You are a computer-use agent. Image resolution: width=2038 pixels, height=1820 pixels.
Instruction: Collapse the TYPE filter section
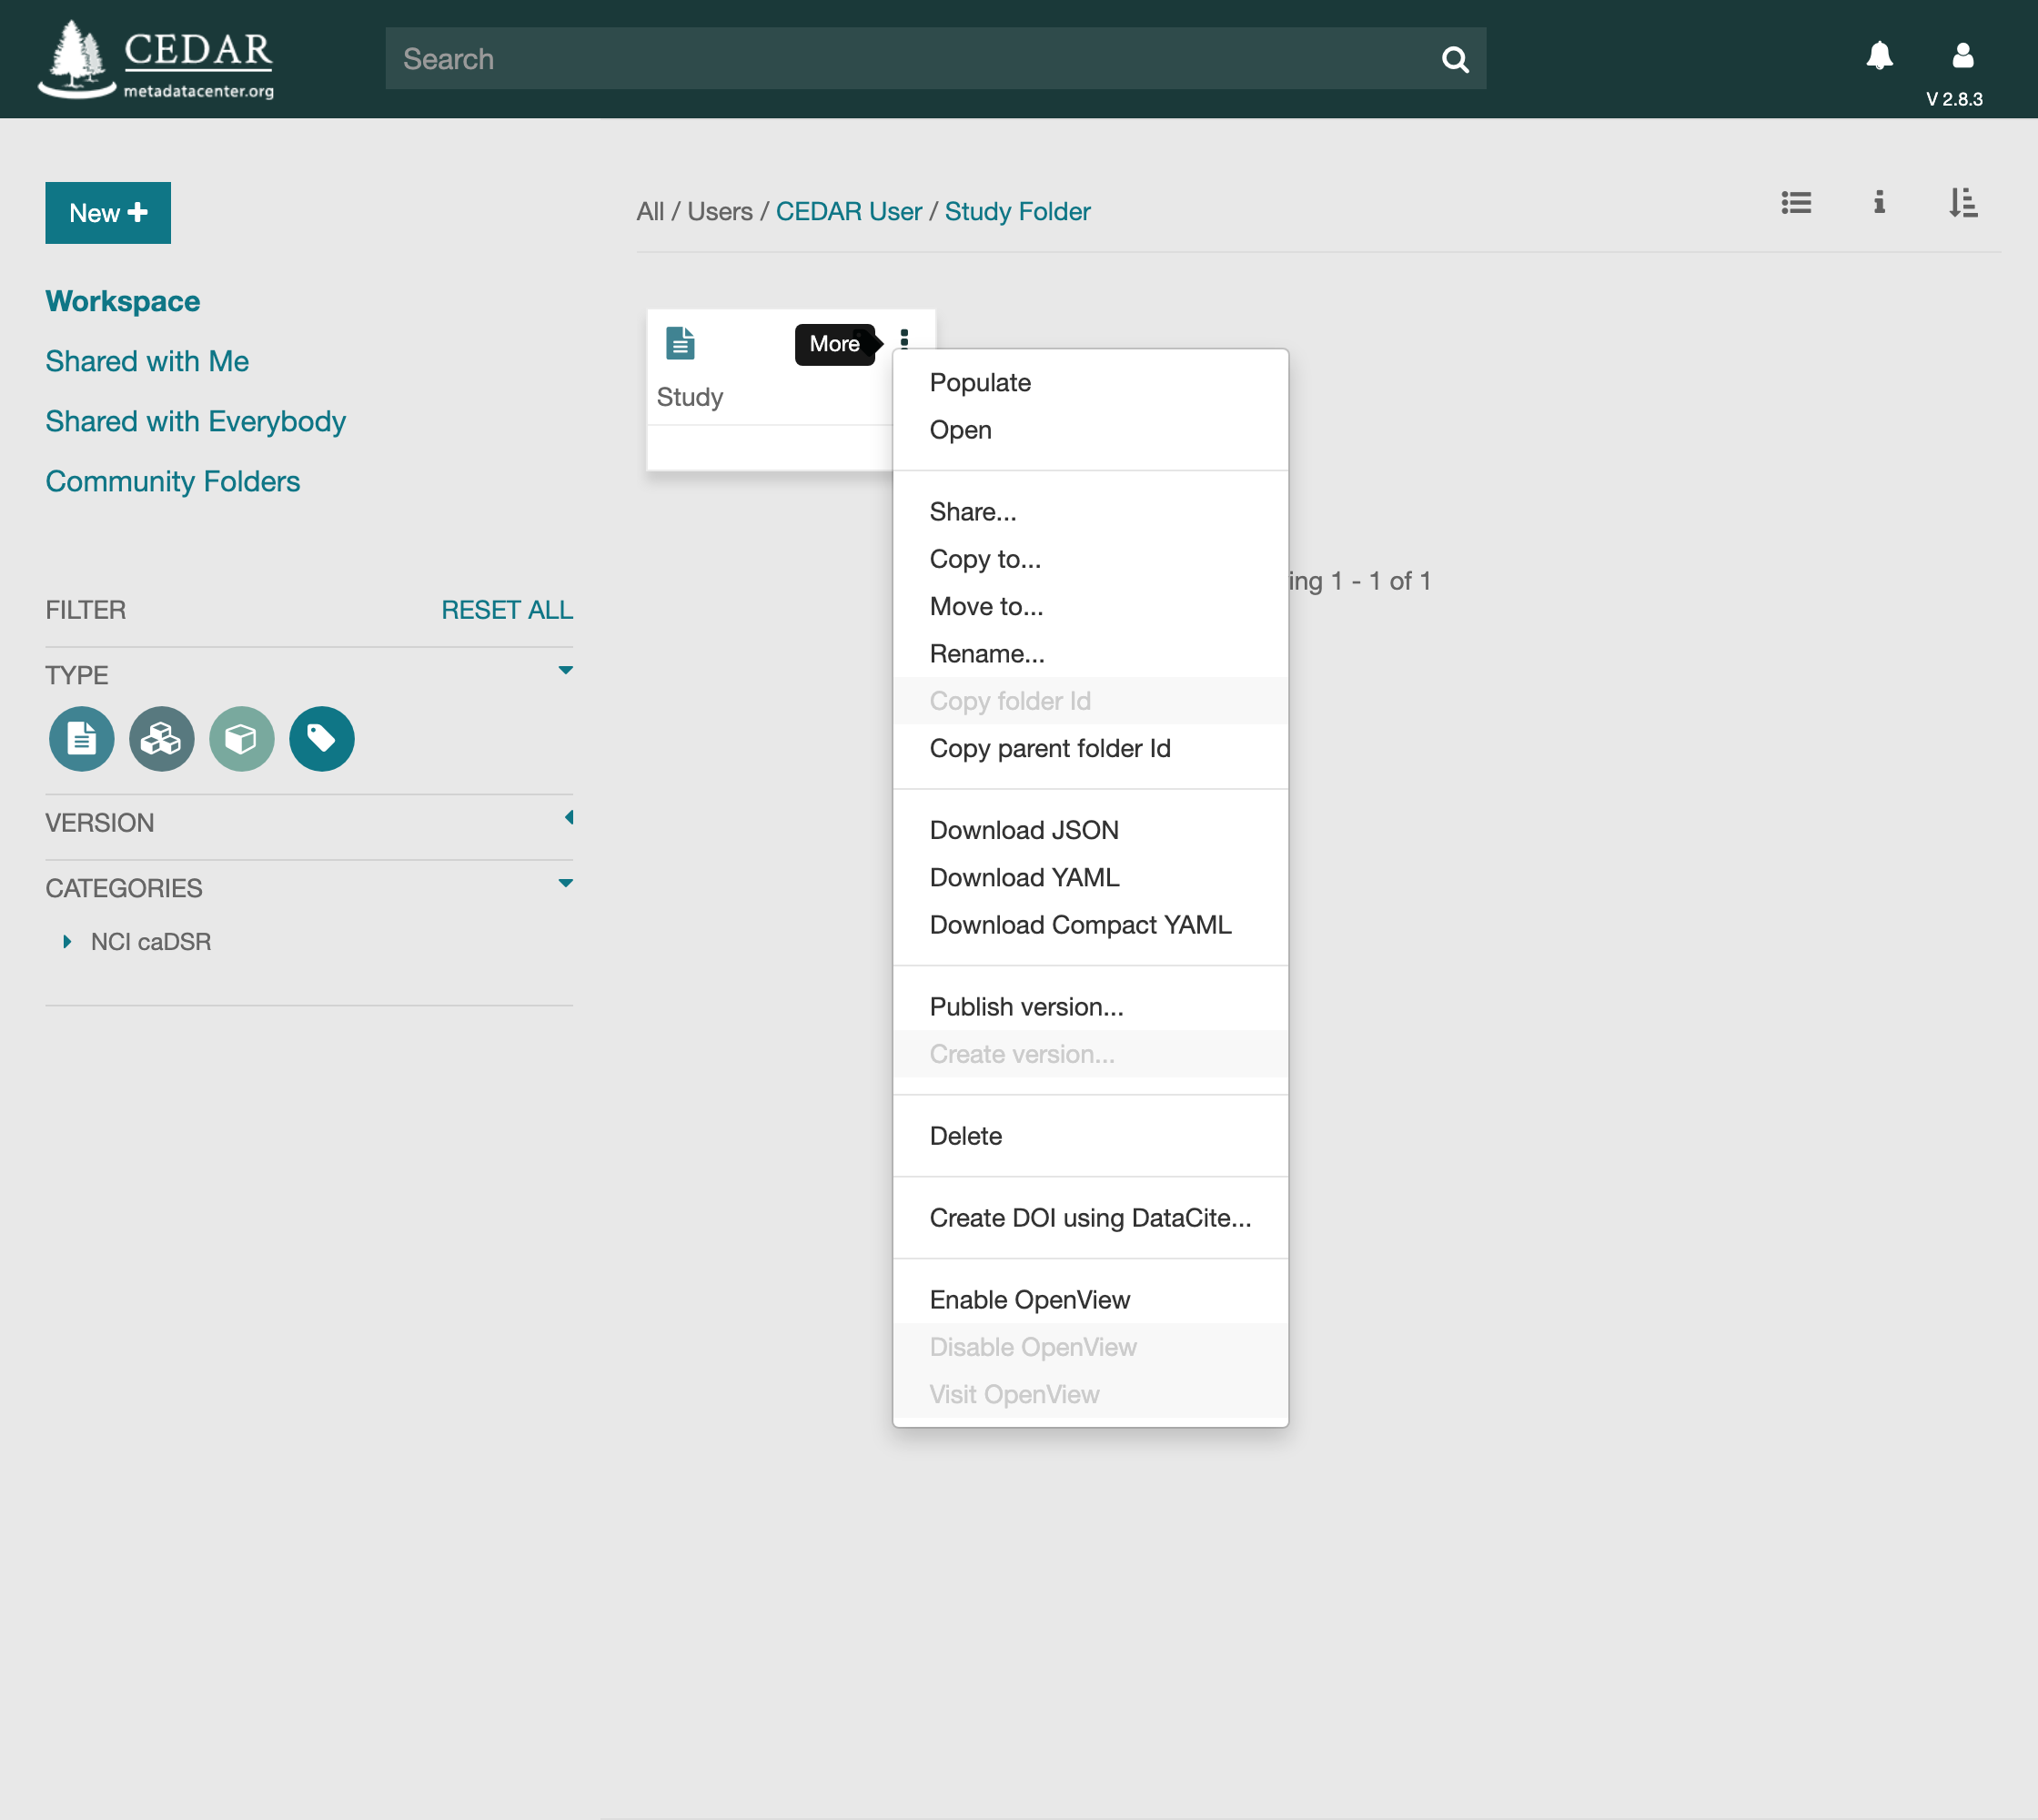click(x=565, y=671)
